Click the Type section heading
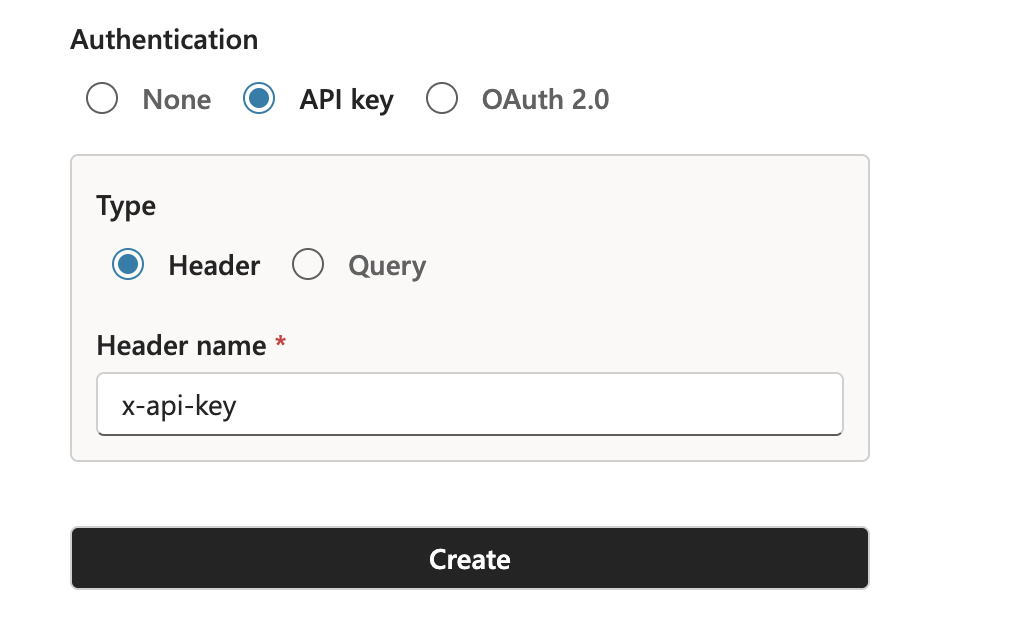This screenshot has height=642, width=1032. [126, 206]
